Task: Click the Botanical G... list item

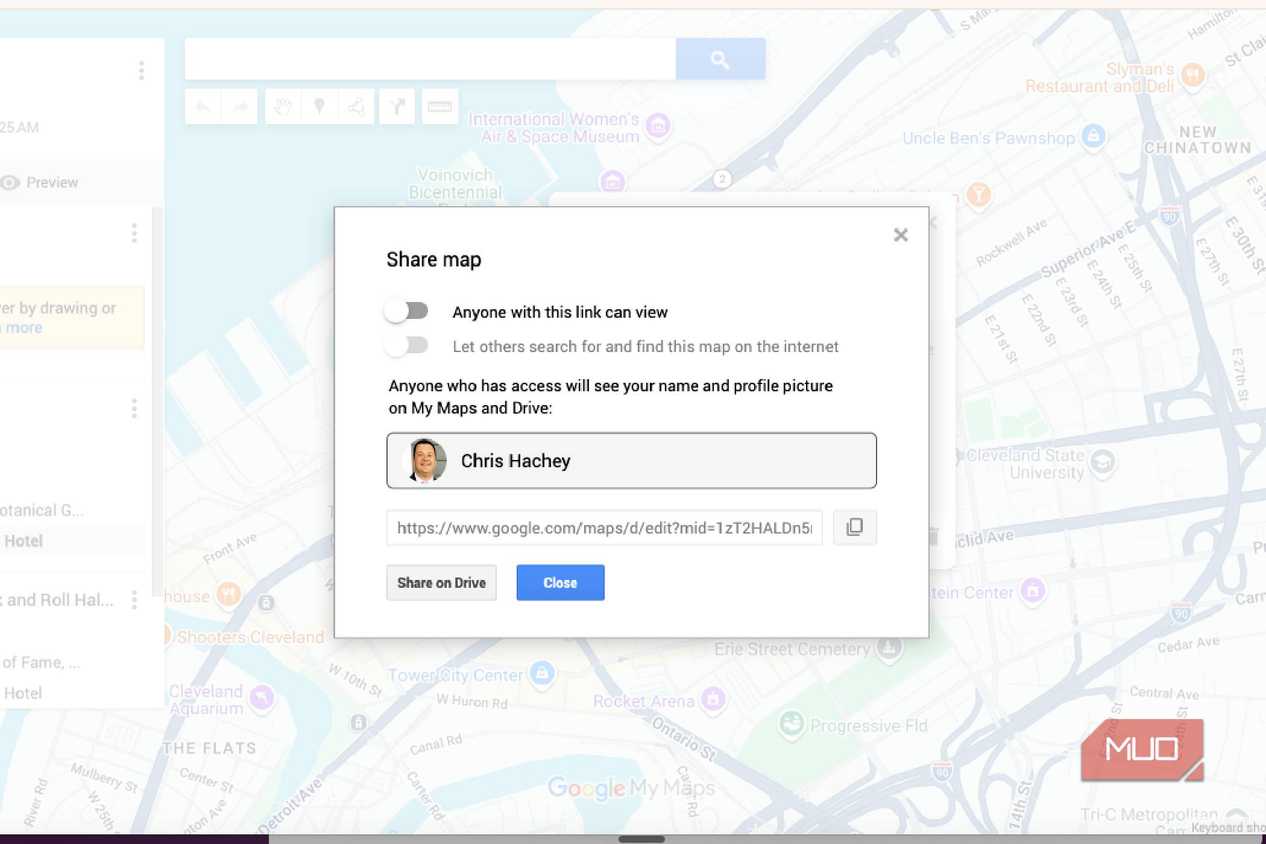Action: click(42, 510)
